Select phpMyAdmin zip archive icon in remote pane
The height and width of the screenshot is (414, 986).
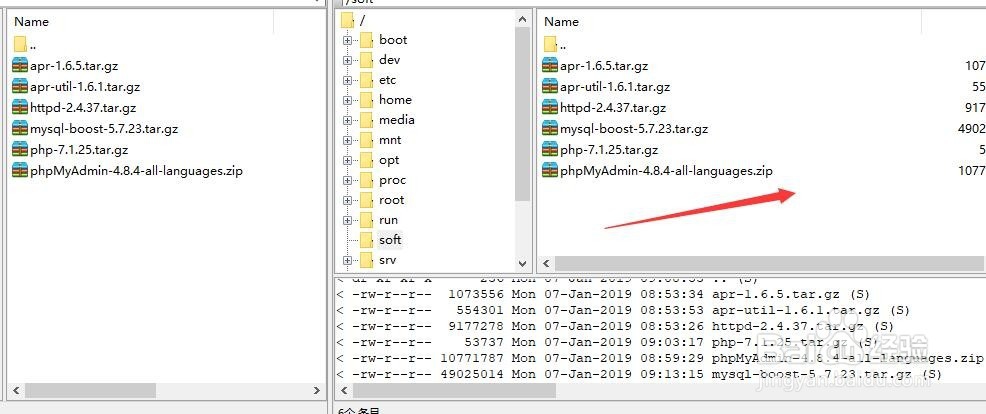click(550, 171)
